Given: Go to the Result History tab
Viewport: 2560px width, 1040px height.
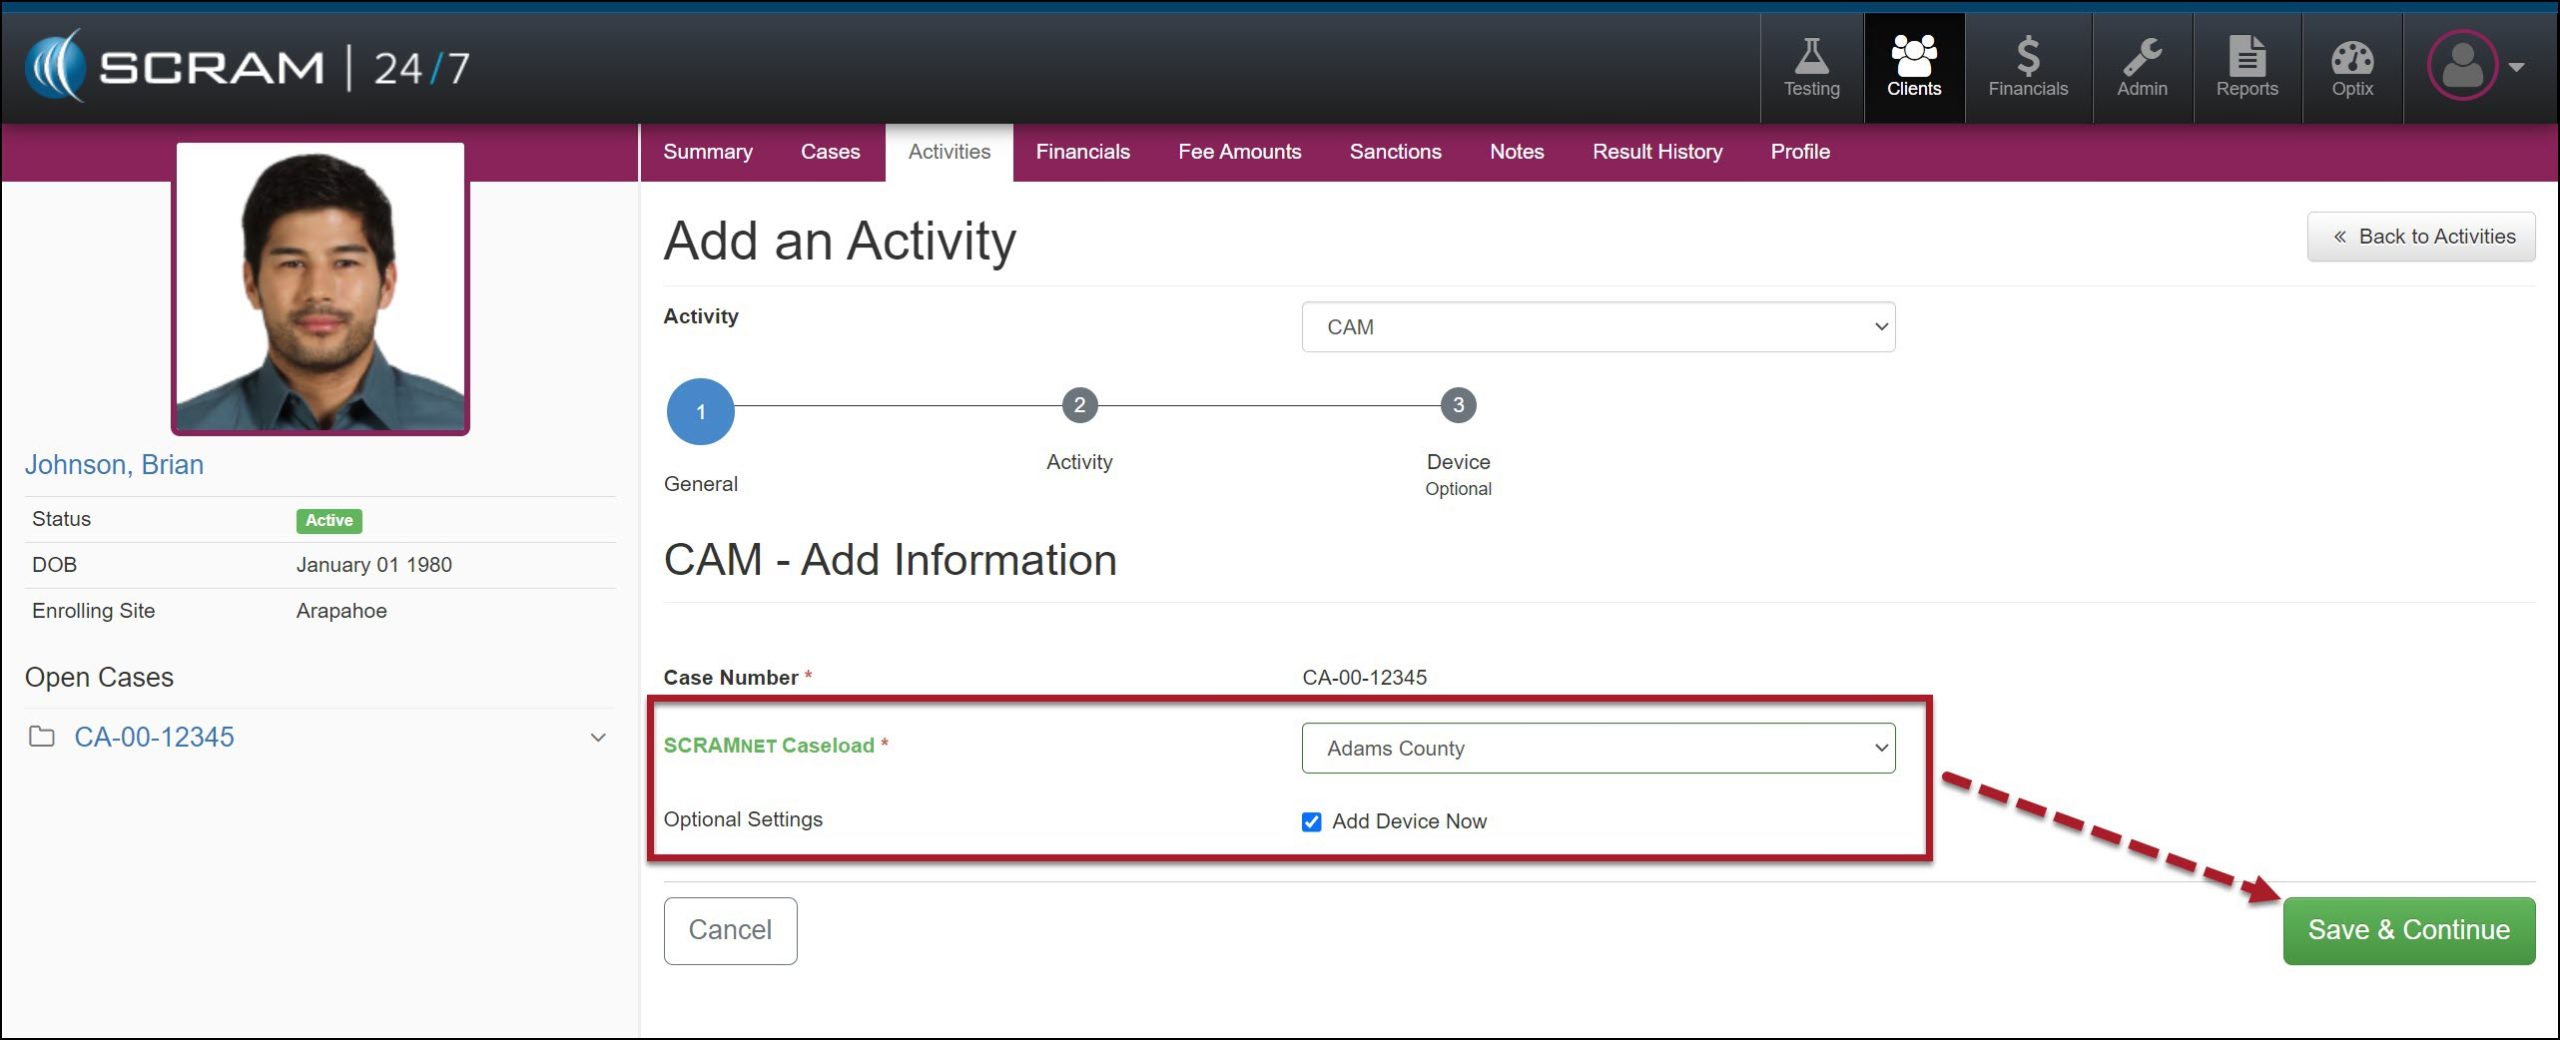Looking at the screenshot, I should 1656,152.
